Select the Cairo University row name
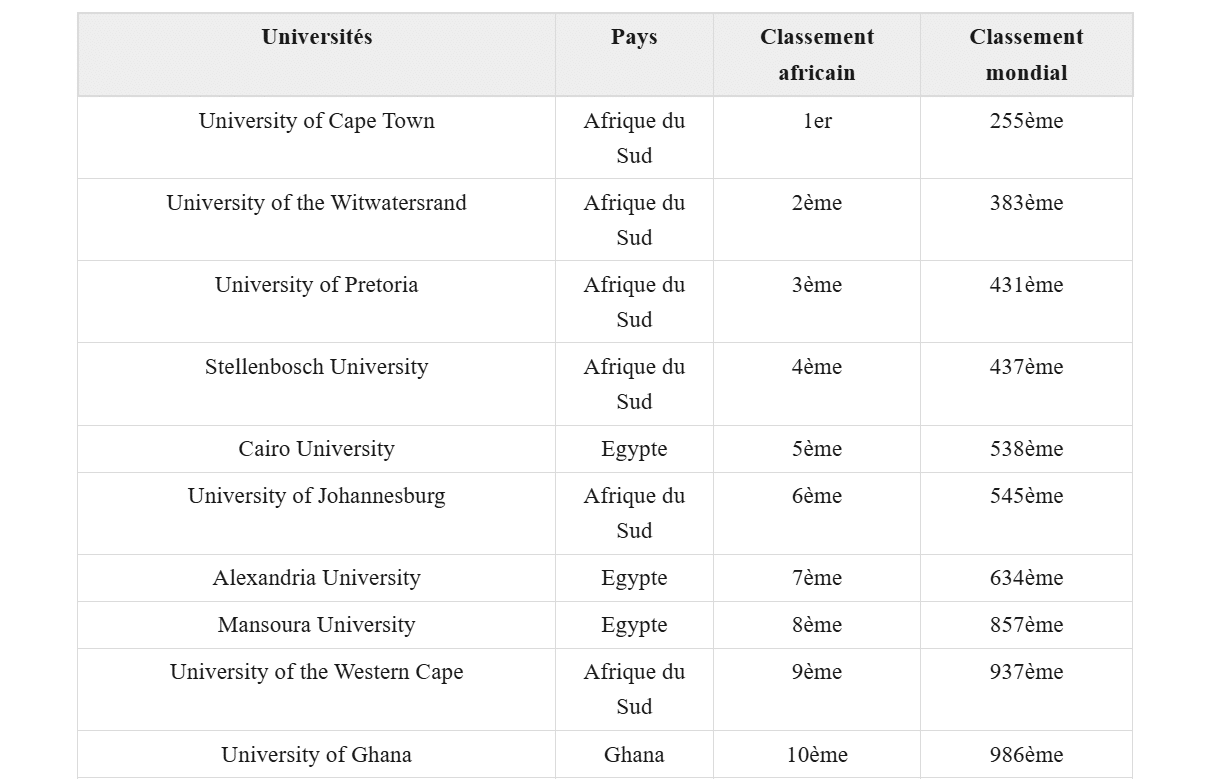 click(x=317, y=449)
